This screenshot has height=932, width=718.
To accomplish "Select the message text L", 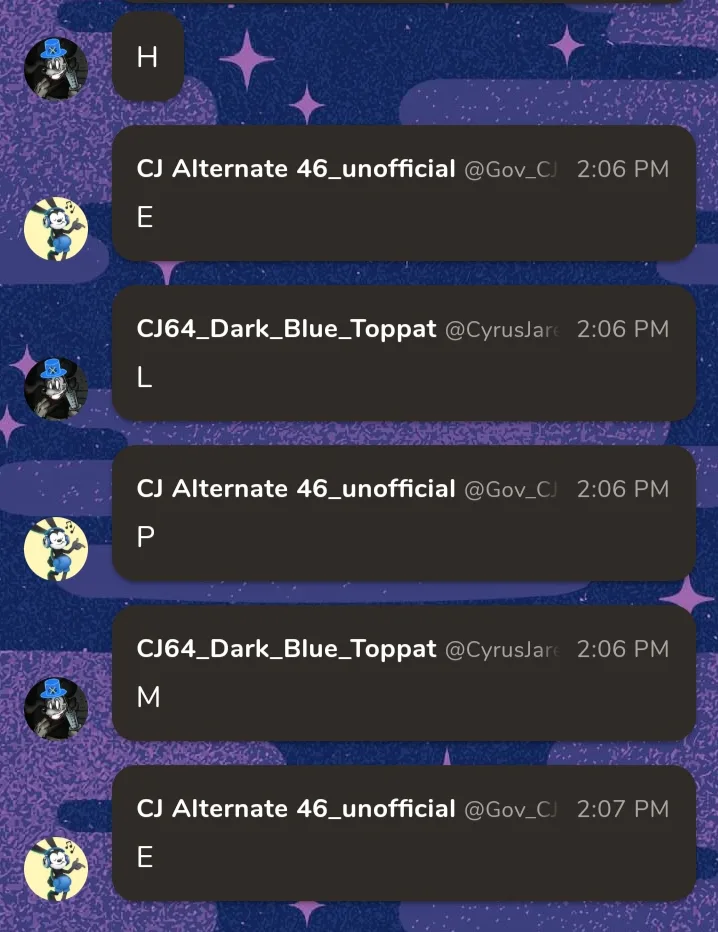I will (x=144, y=377).
